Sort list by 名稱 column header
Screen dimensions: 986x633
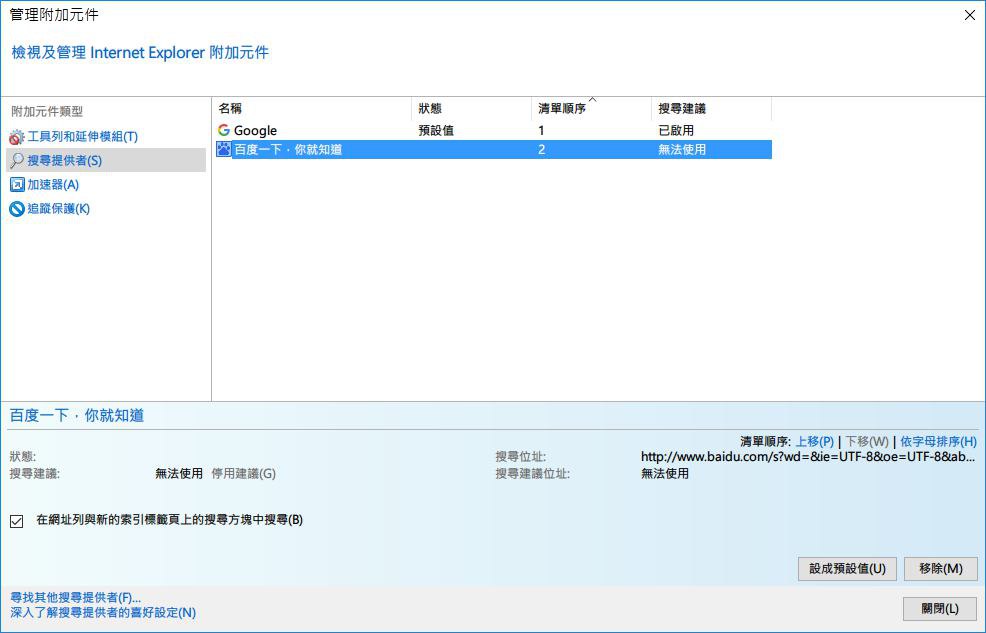coord(312,108)
